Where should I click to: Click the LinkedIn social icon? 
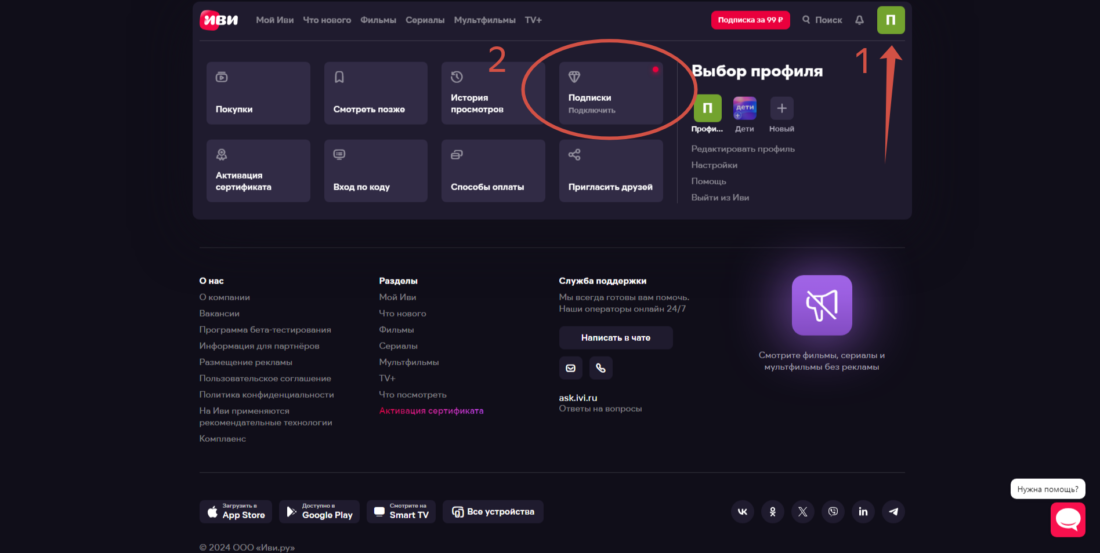coord(863,512)
